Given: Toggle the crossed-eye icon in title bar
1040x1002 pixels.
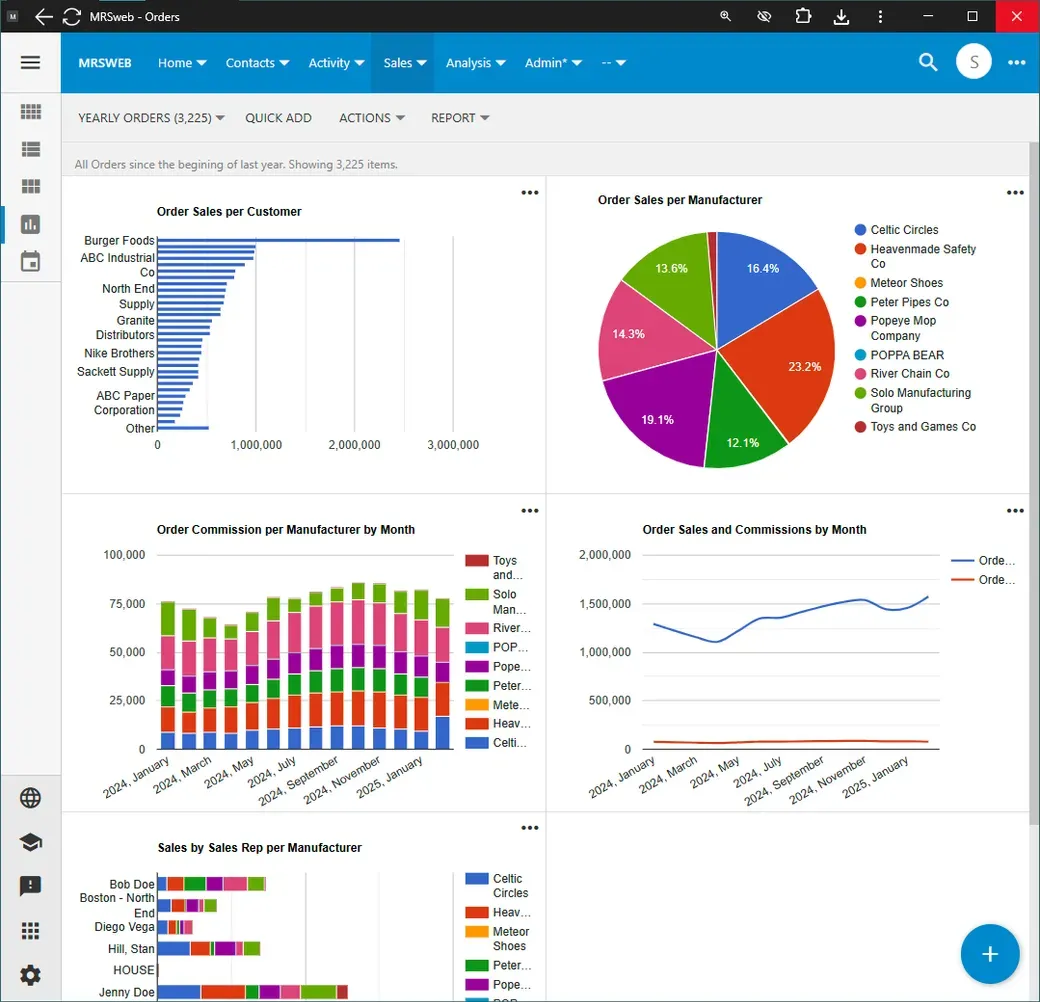Looking at the screenshot, I should (x=764, y=17).
